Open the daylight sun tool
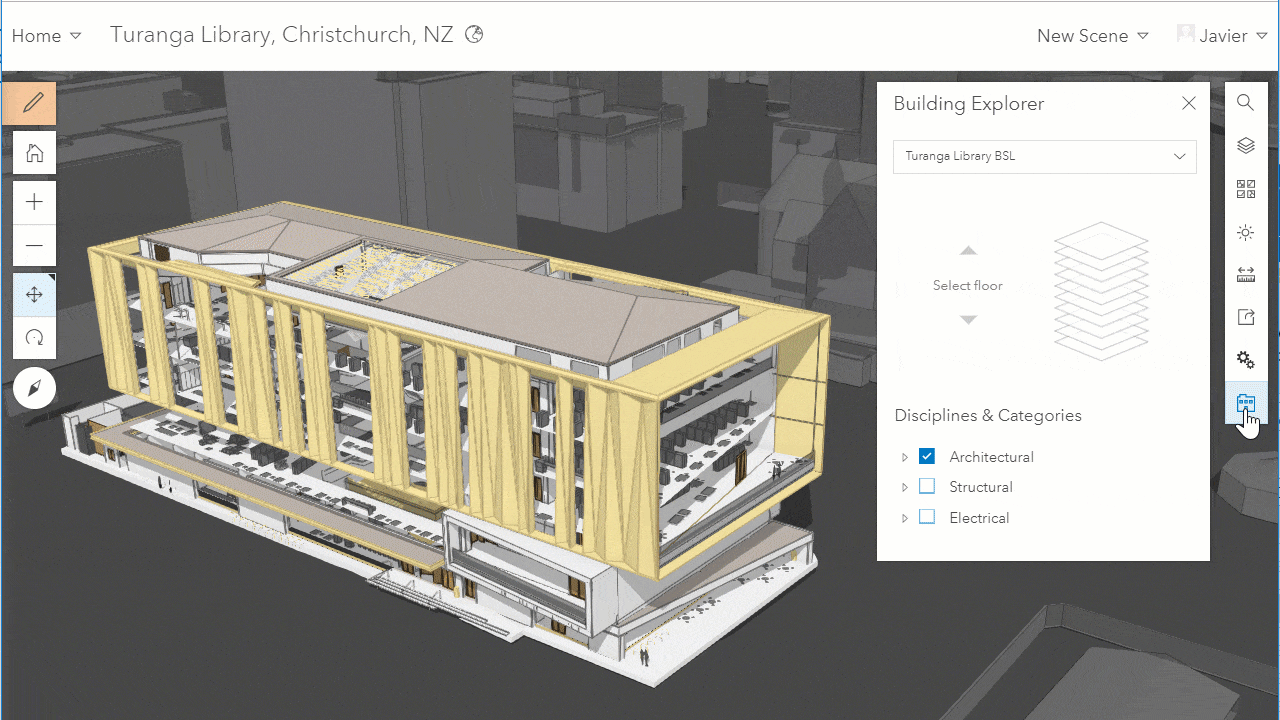 (x=1245, y=232)
